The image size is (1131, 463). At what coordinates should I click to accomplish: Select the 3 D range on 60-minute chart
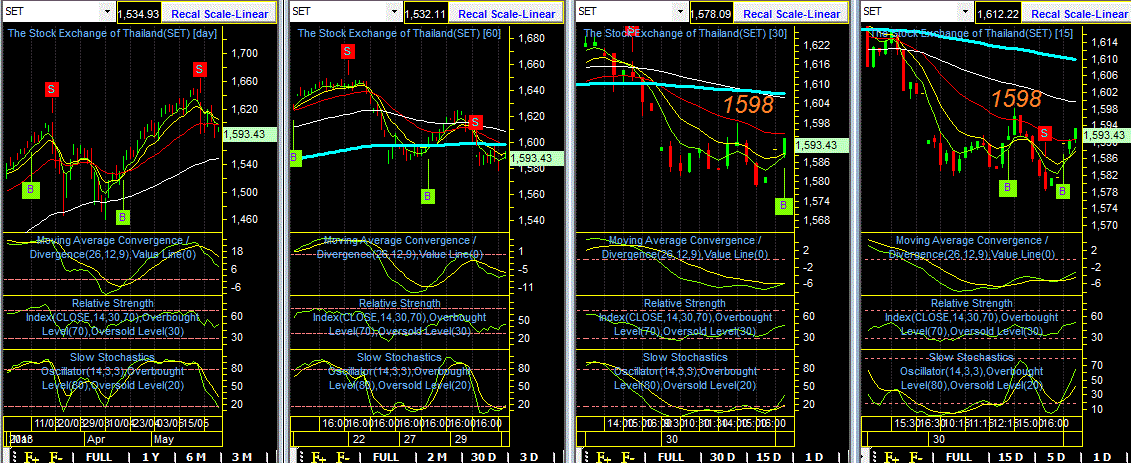(x=529, y=457)
